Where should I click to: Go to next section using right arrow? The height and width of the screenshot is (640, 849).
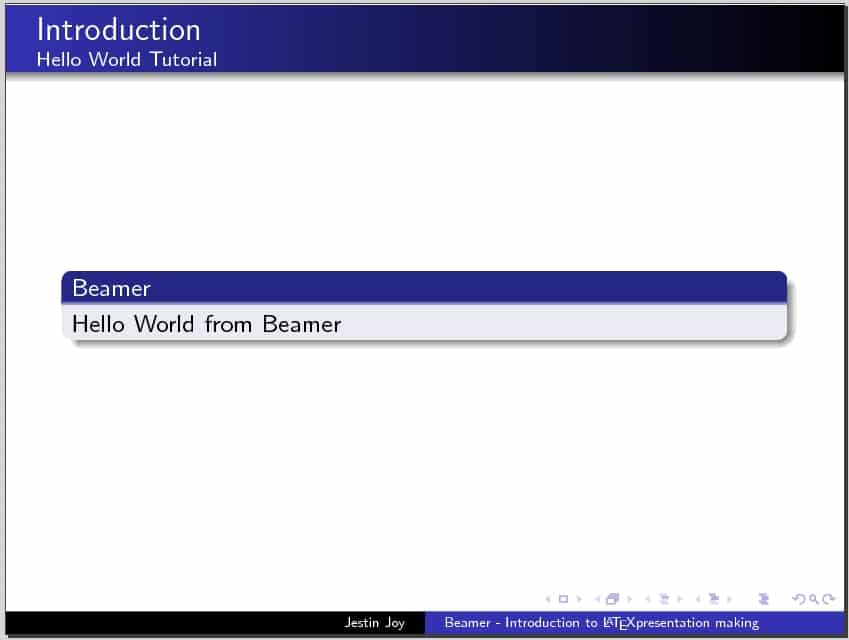[x=729, y=599]
